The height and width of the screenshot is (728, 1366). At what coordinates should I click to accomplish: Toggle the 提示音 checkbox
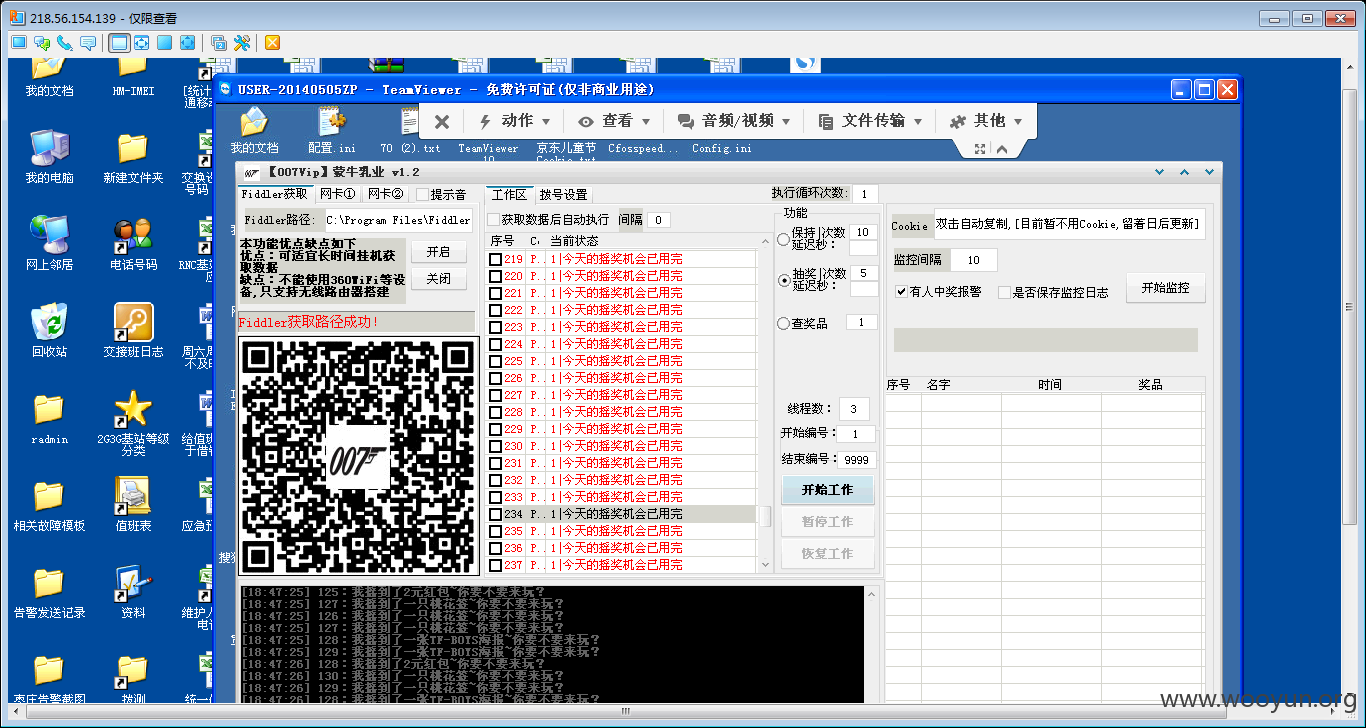point(422,195)
